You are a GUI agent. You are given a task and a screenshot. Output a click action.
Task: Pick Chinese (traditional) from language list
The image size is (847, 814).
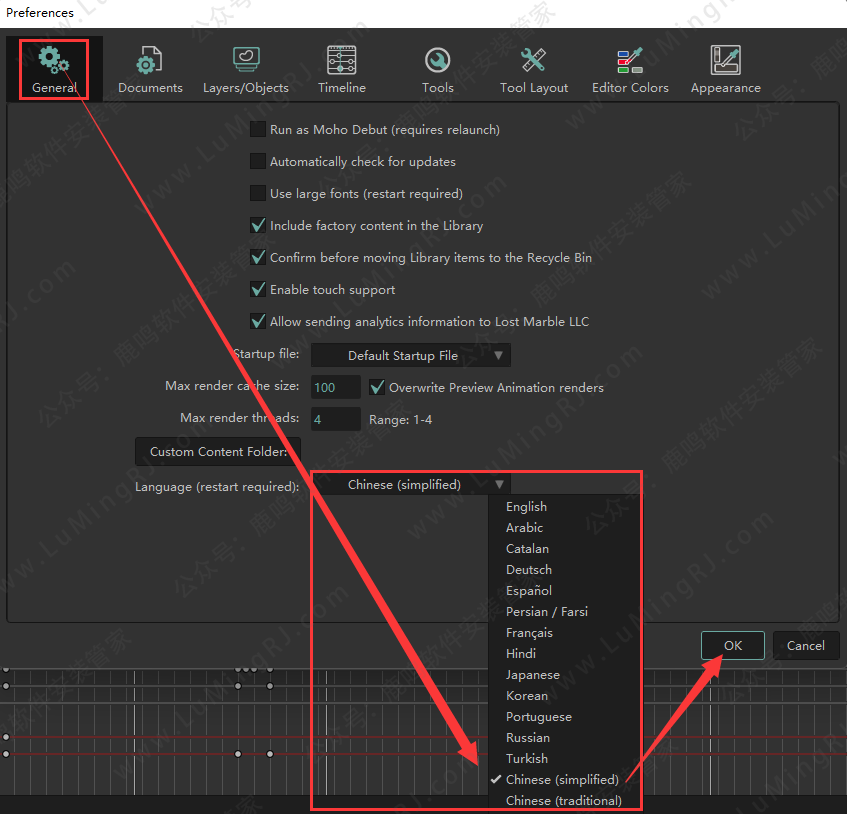pyautogui.click(x=563, y=800)
